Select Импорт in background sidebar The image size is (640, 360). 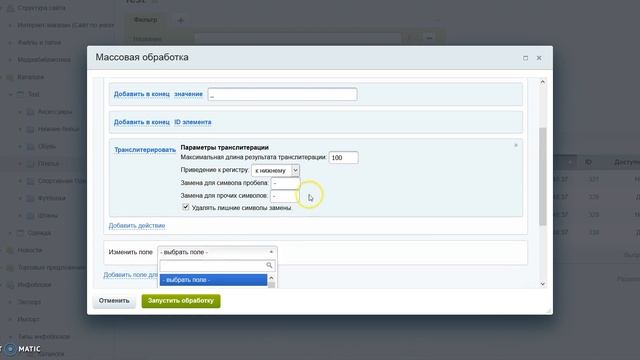[x=28, y=319]
